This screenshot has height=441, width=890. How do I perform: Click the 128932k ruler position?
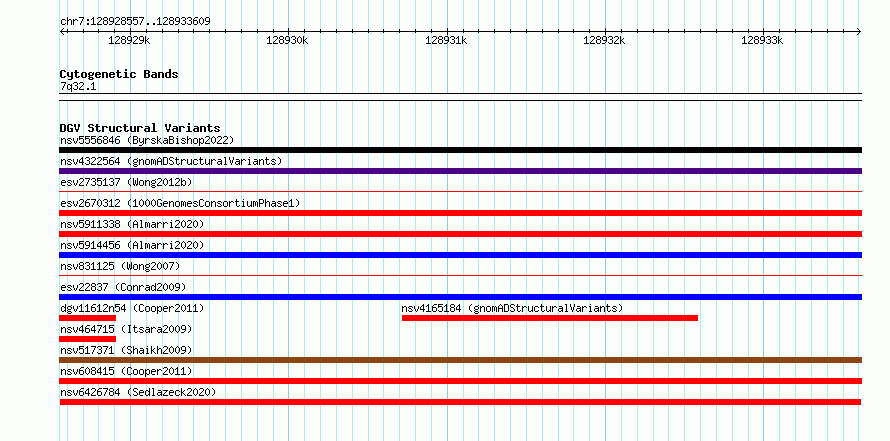pos(604,40)
